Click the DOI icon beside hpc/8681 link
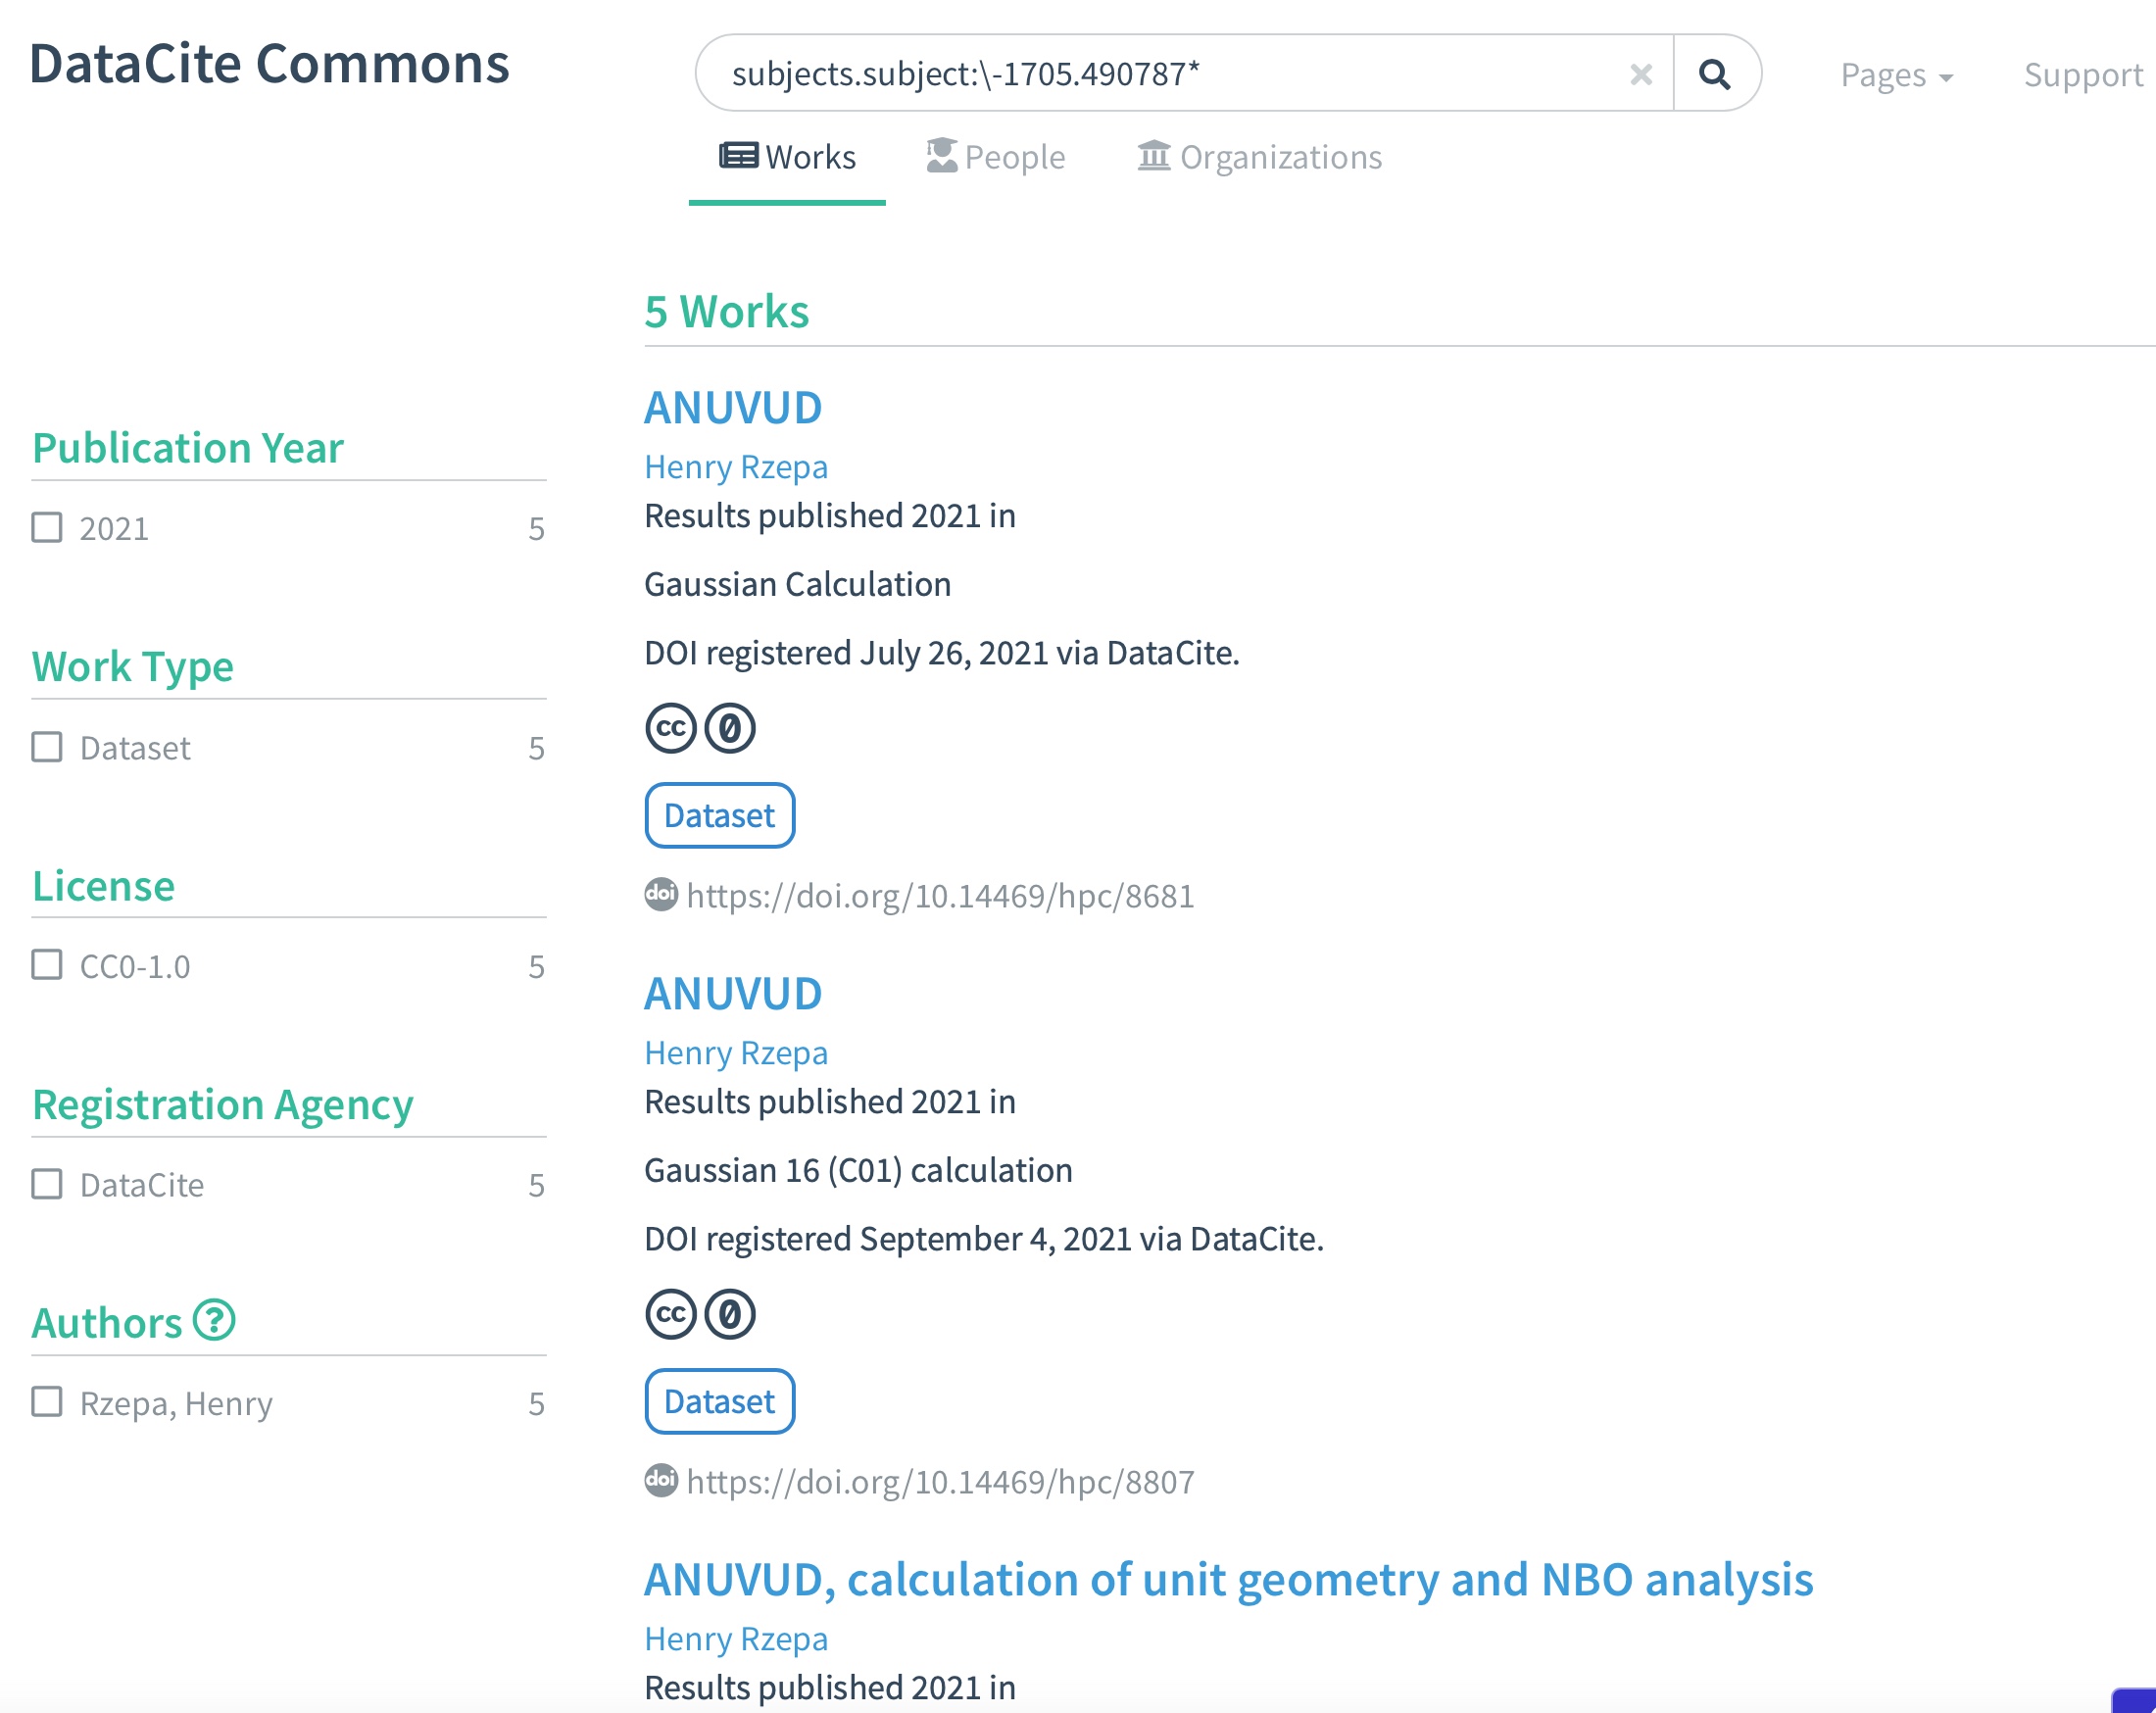 pyautogui.click(x=660, y=895)
